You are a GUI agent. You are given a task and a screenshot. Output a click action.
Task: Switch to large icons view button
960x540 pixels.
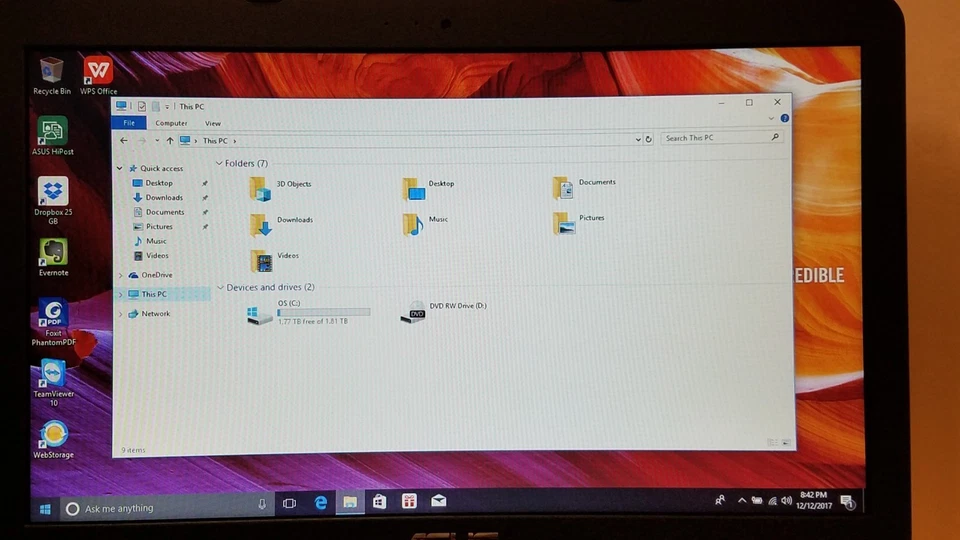786,442
